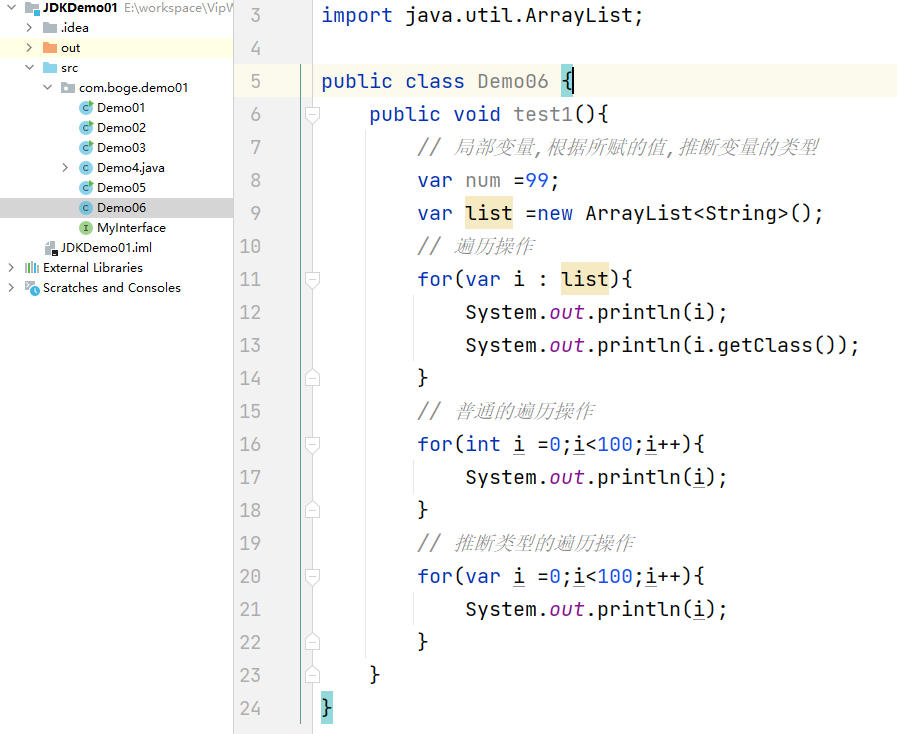Open Demo01 in the project tree

[x=121, y=108]
